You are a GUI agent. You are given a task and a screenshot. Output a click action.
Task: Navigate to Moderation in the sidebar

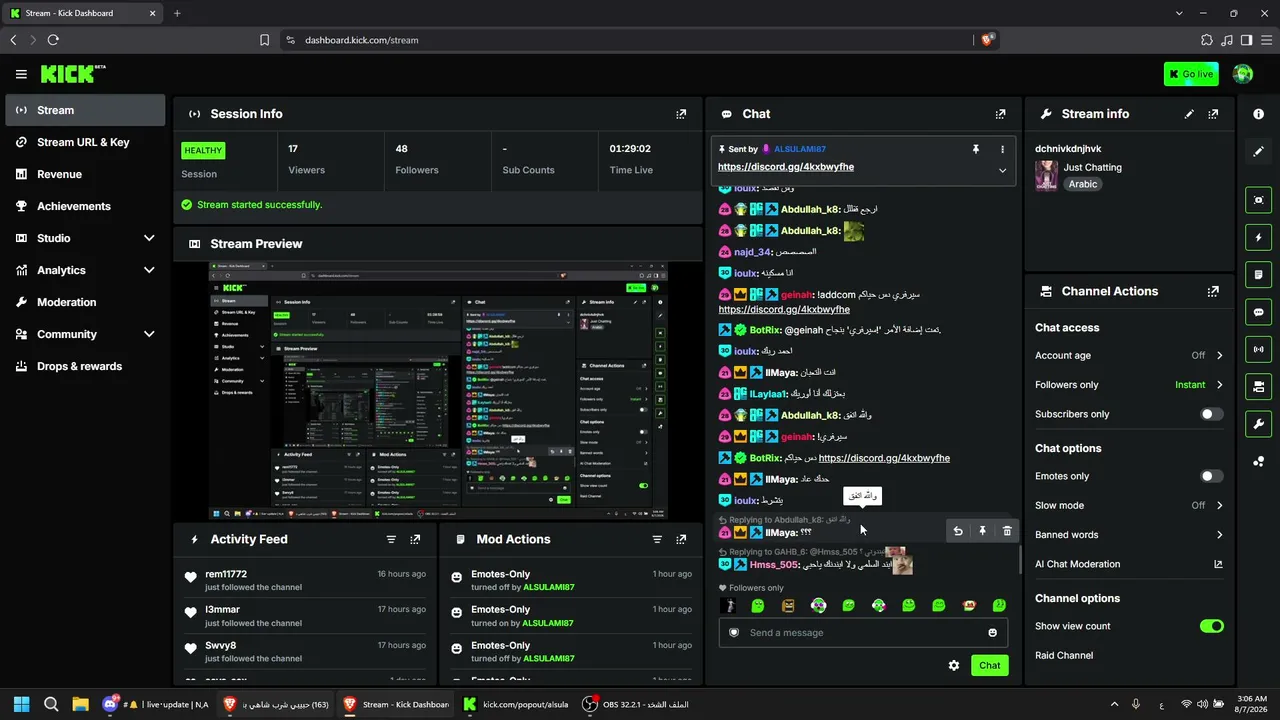point(85,302)
